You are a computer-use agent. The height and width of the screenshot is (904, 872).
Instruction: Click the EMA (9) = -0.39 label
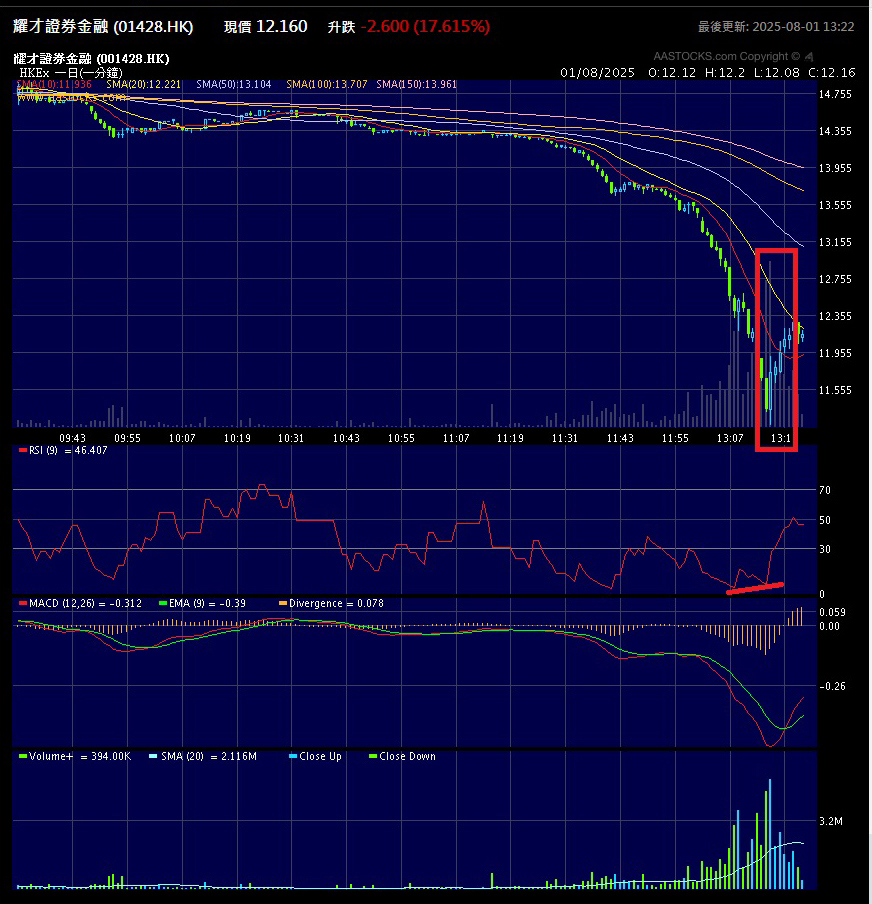(x=207, y=604)
